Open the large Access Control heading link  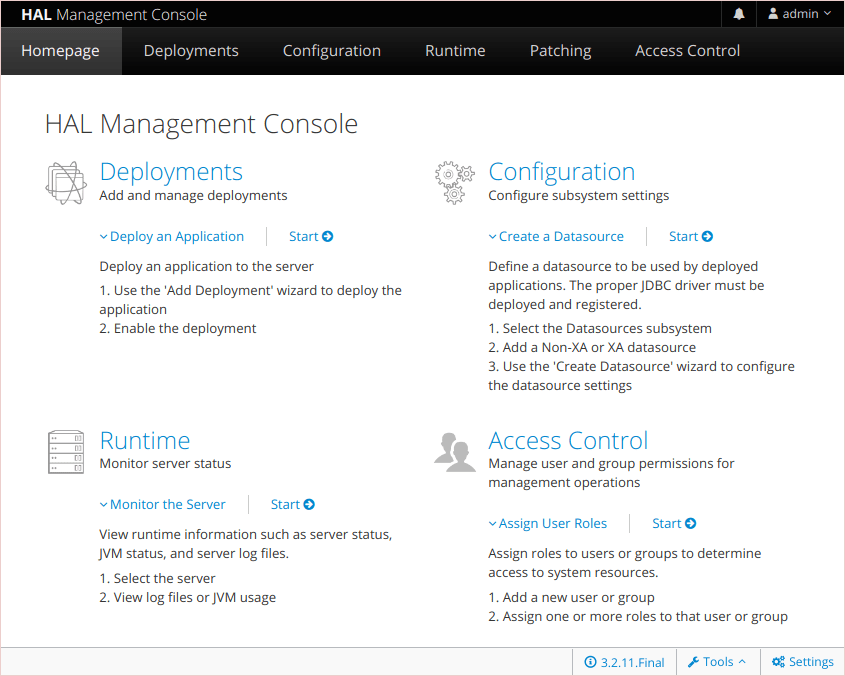[568, 441]
